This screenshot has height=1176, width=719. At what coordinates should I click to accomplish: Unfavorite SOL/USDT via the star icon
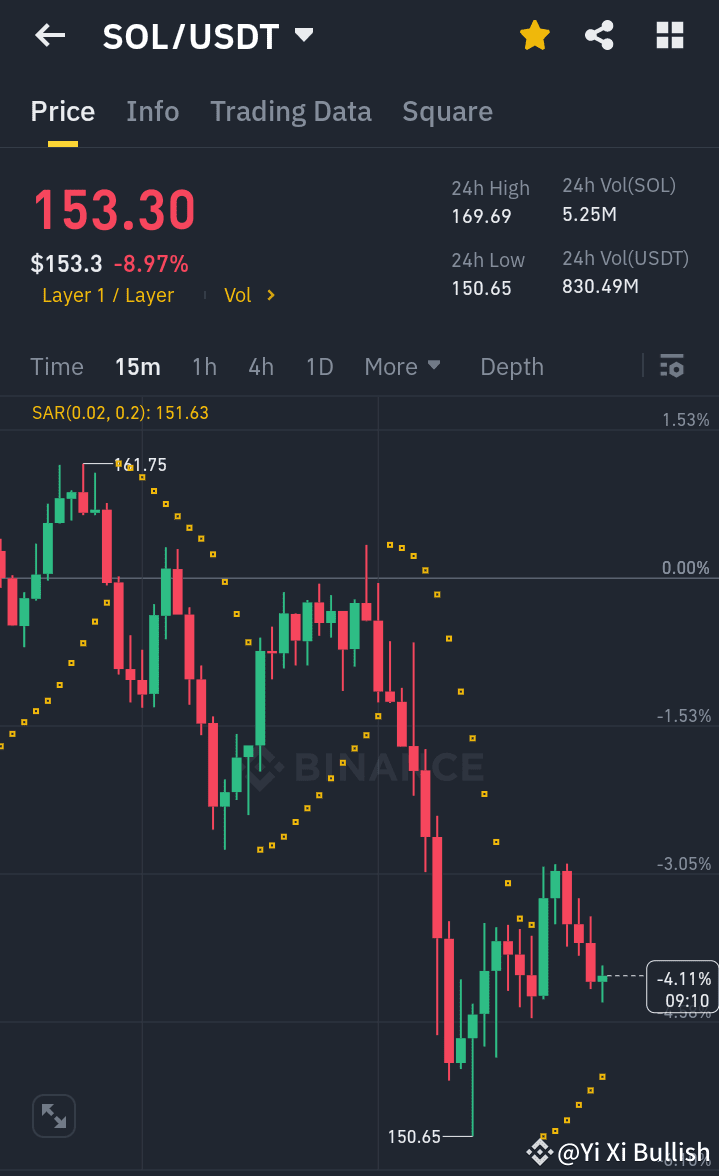(535, 35)
